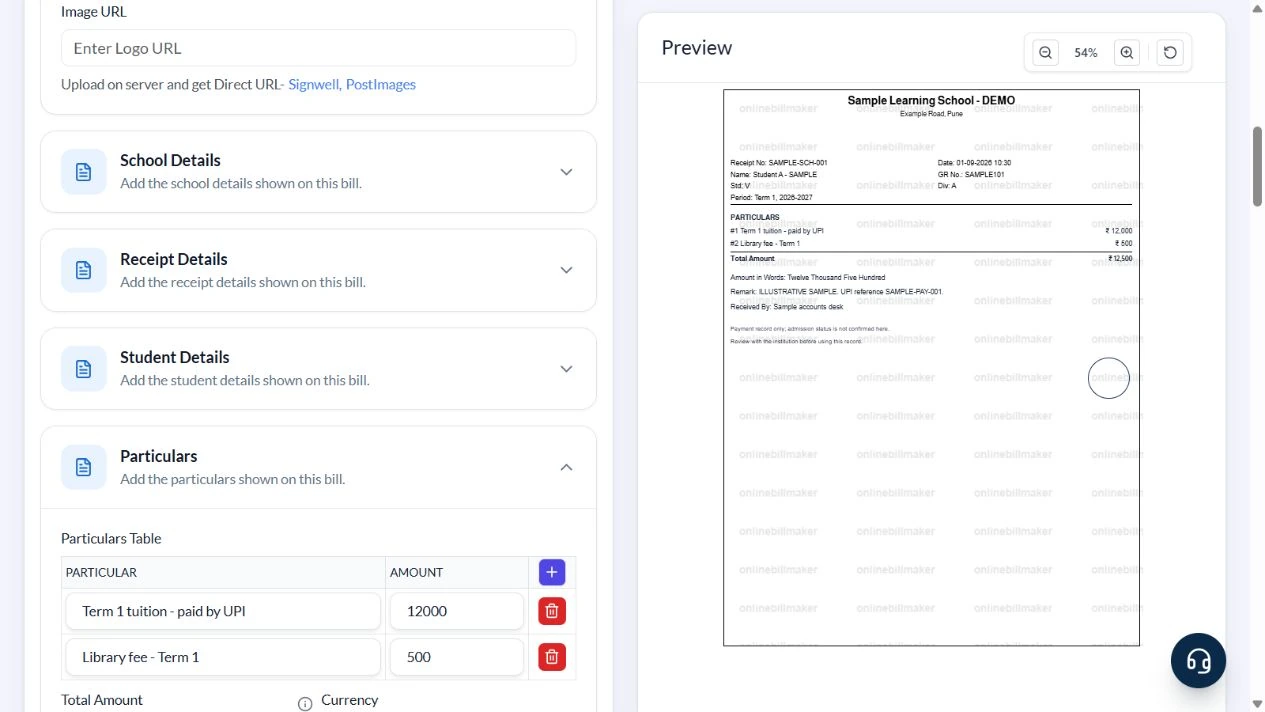Viewport: 1265px width, 712px height.
Task: Click the Particulars Table label
Action: click(111, 538)
